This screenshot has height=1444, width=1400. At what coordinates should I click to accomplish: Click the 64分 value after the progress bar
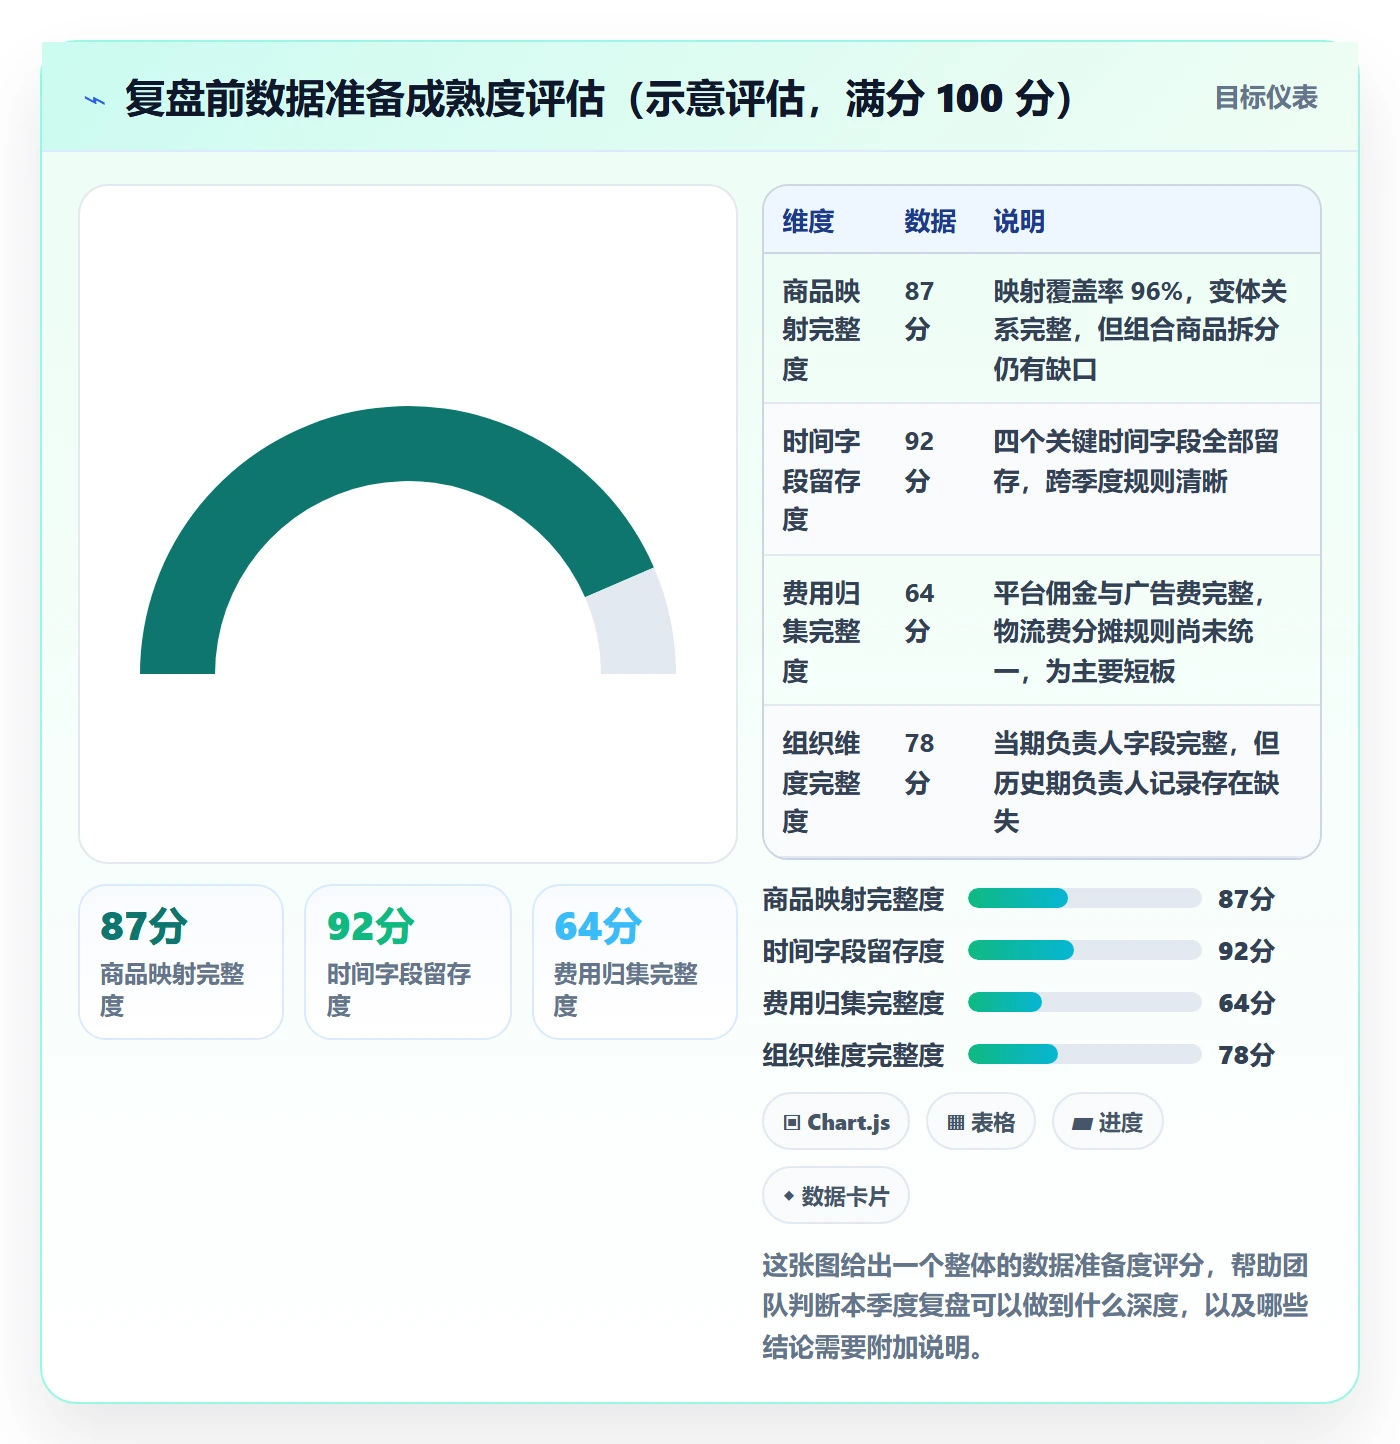pos(1246,1003)
